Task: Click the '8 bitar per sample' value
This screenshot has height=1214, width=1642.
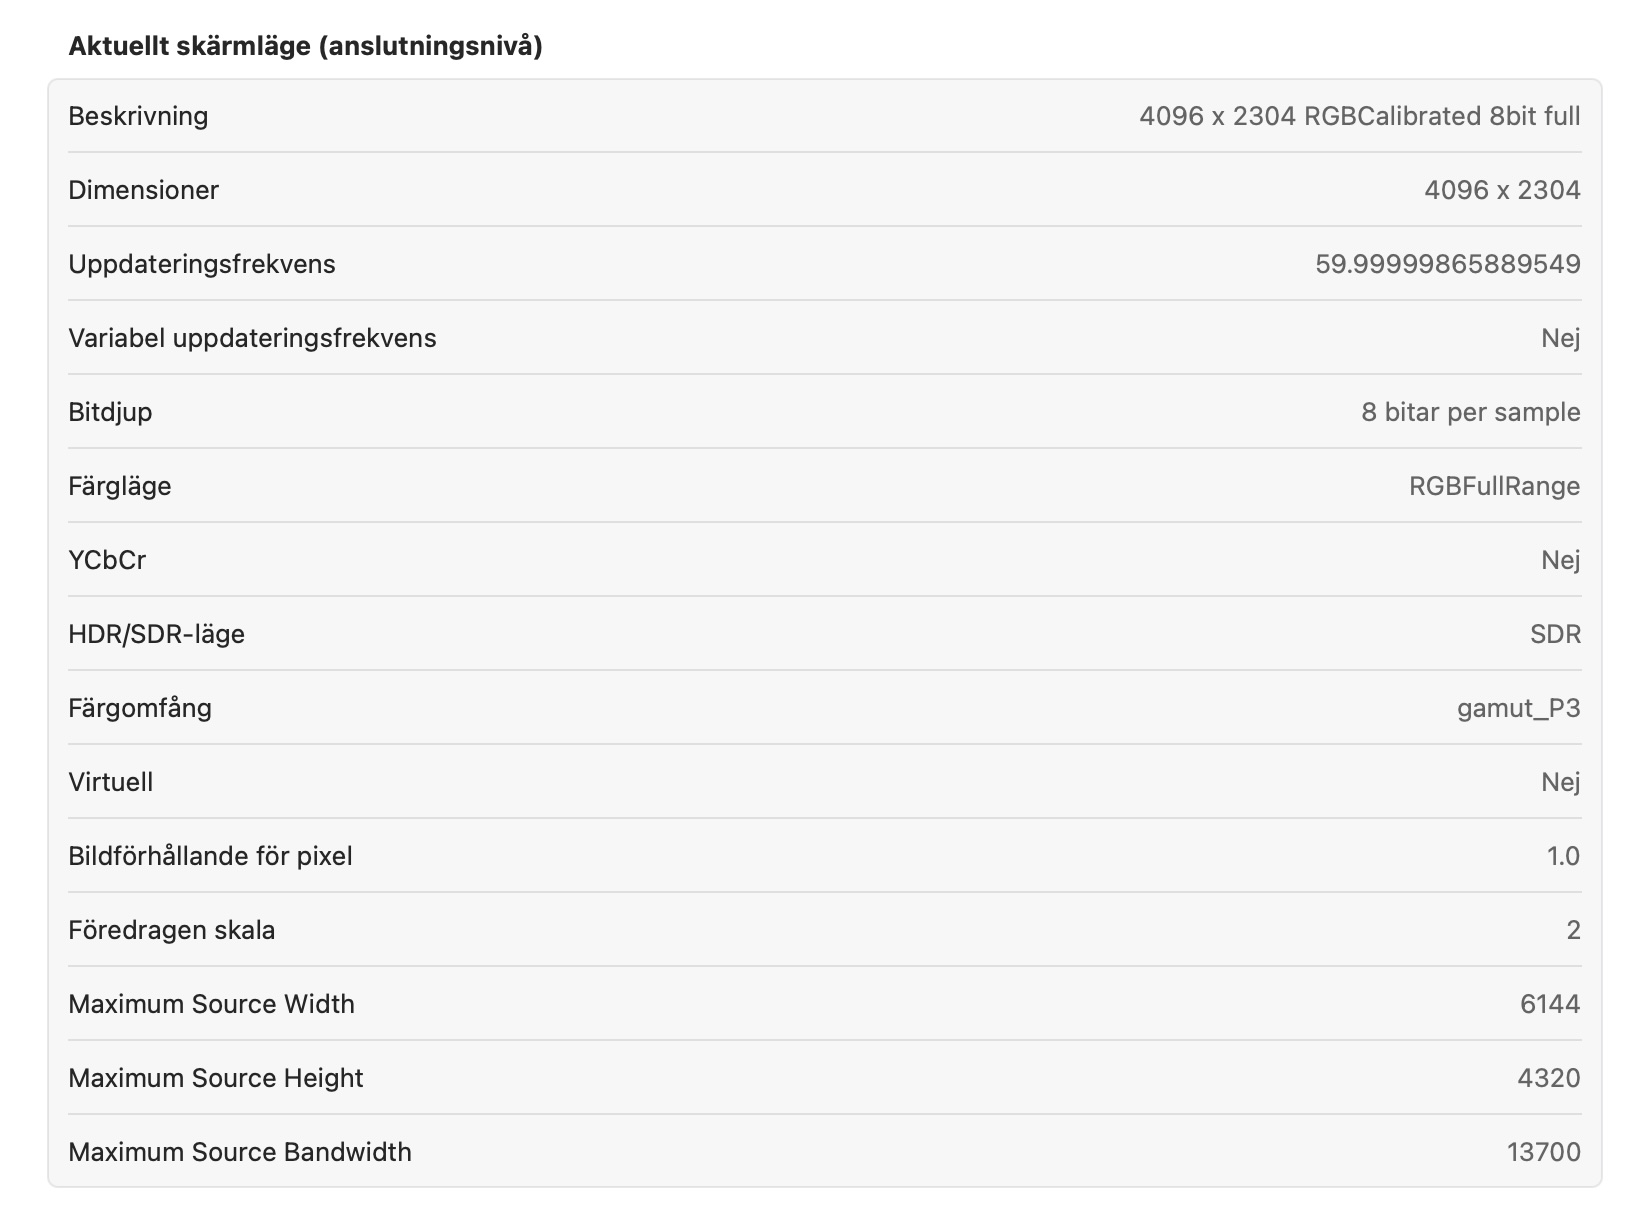Action: (x=1470, y=412)
